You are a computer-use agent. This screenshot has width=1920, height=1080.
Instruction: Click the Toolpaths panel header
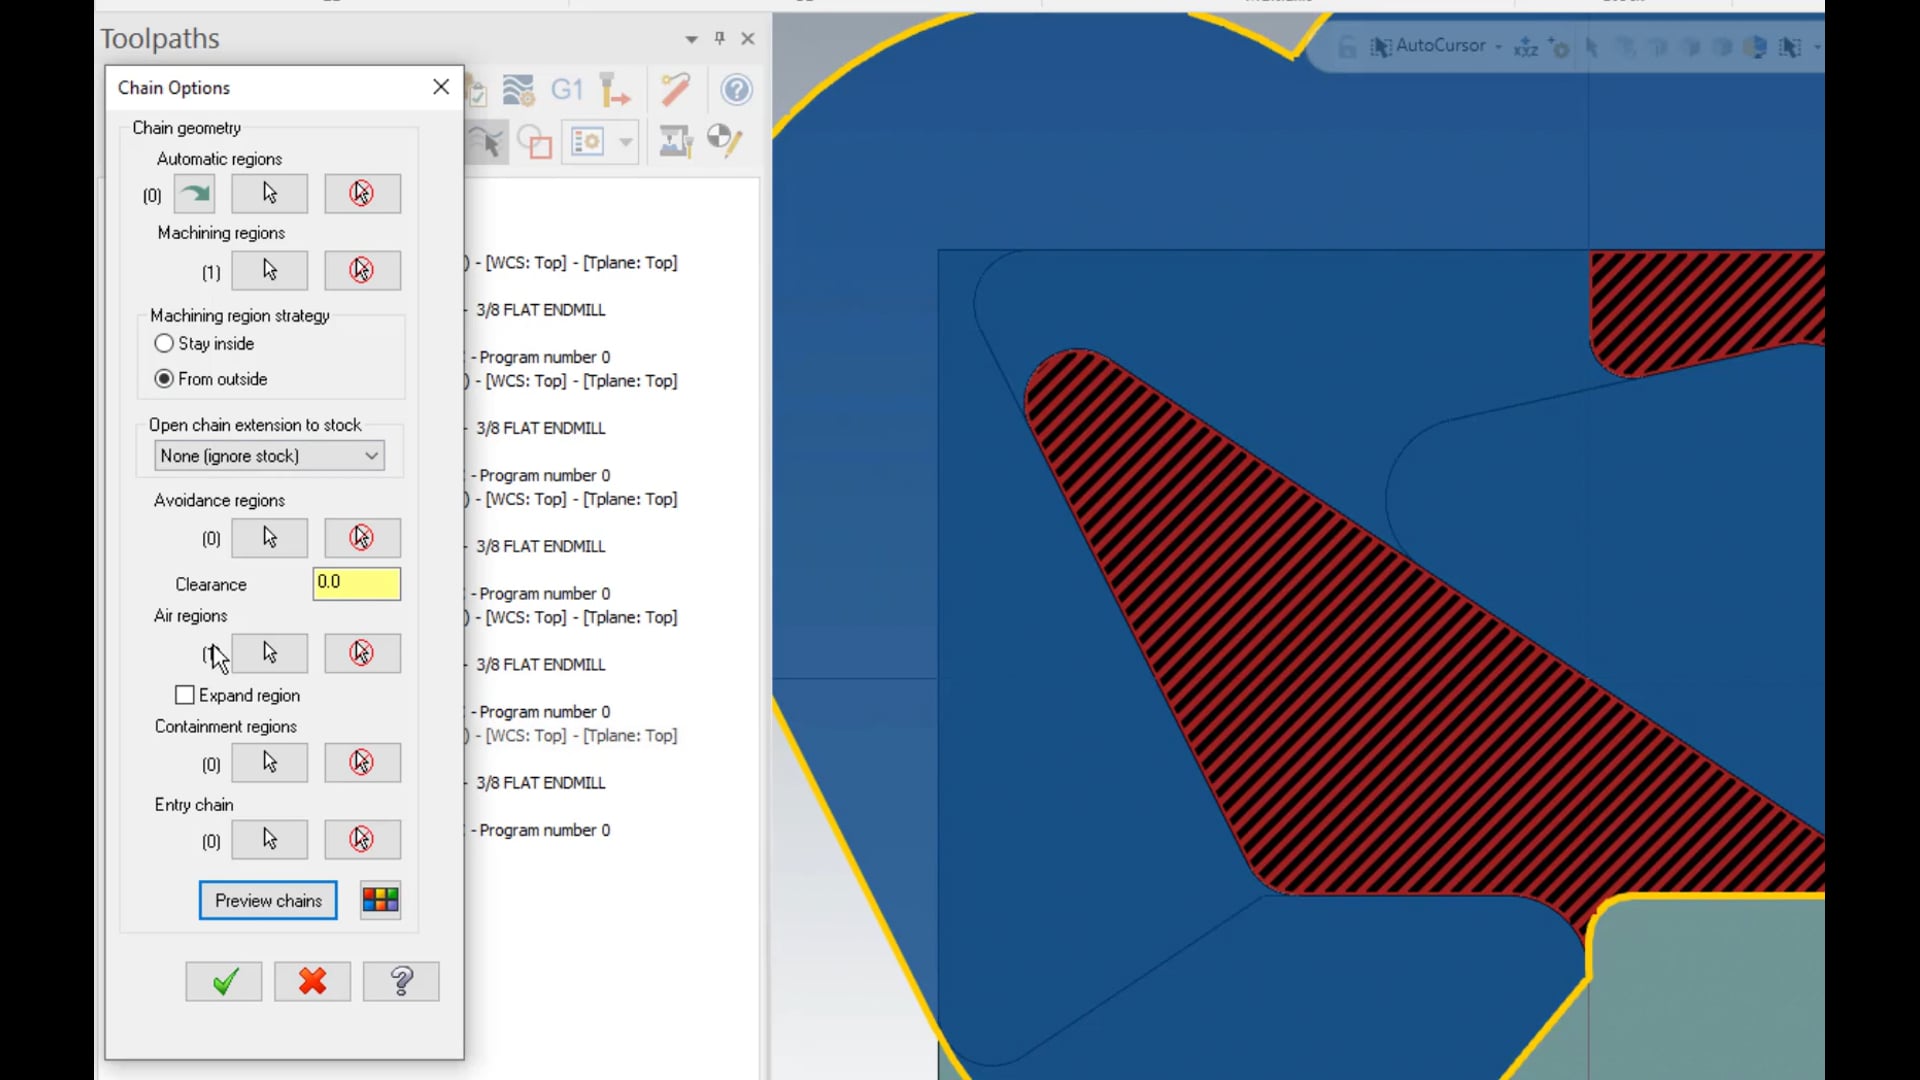click(x=158, y=37)
